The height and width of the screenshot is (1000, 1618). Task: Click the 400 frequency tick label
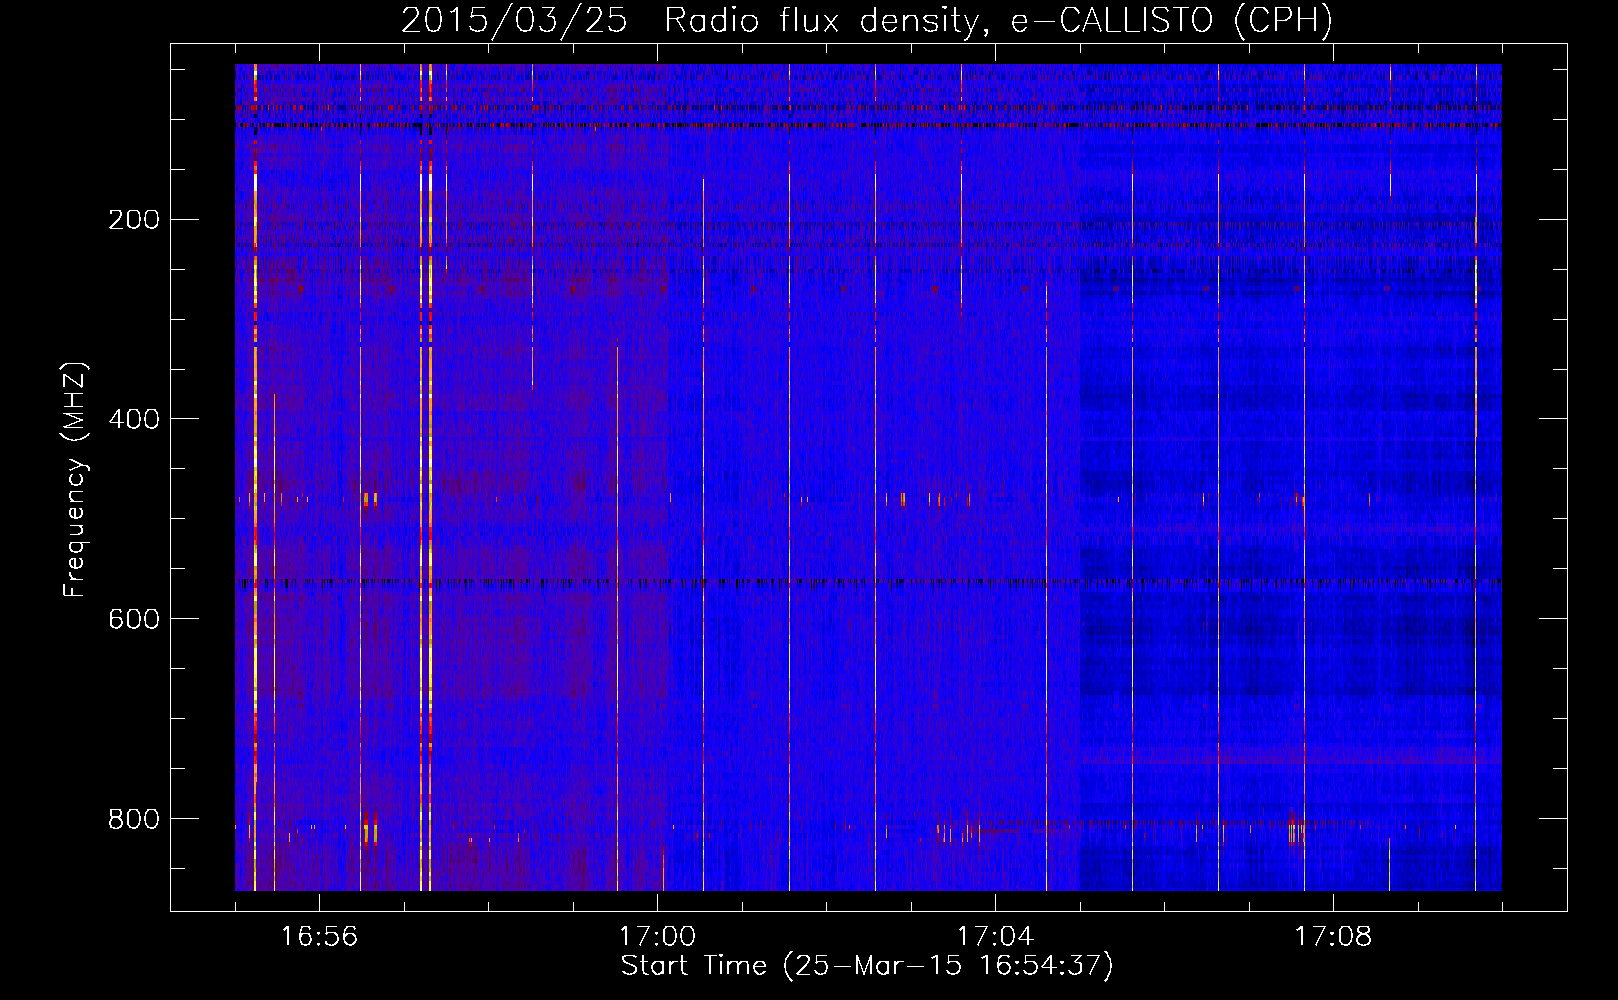(x=133, y=419)
